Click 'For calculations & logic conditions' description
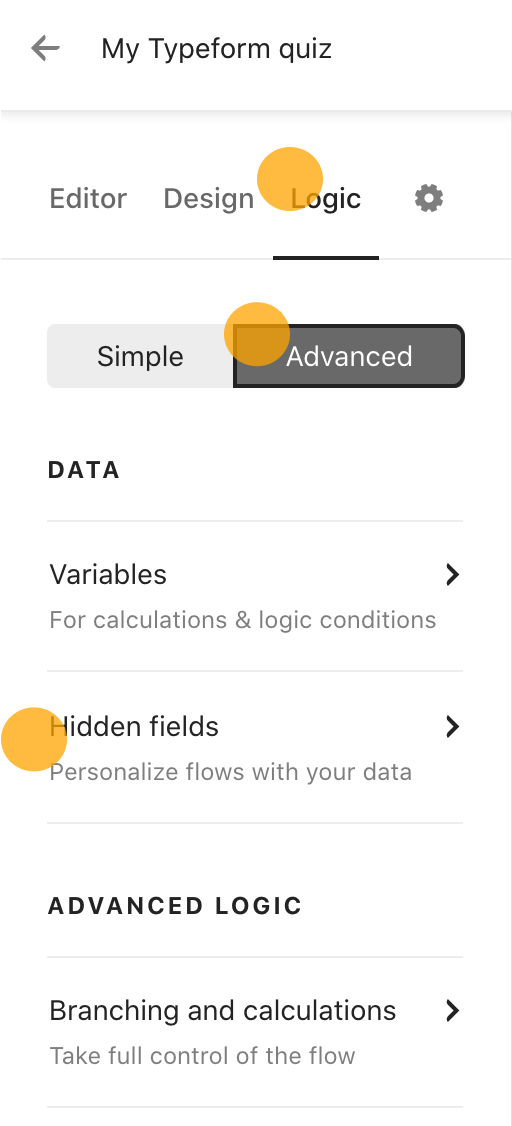The height and width of the screenshot is (1126, 512). click(243, 620)
